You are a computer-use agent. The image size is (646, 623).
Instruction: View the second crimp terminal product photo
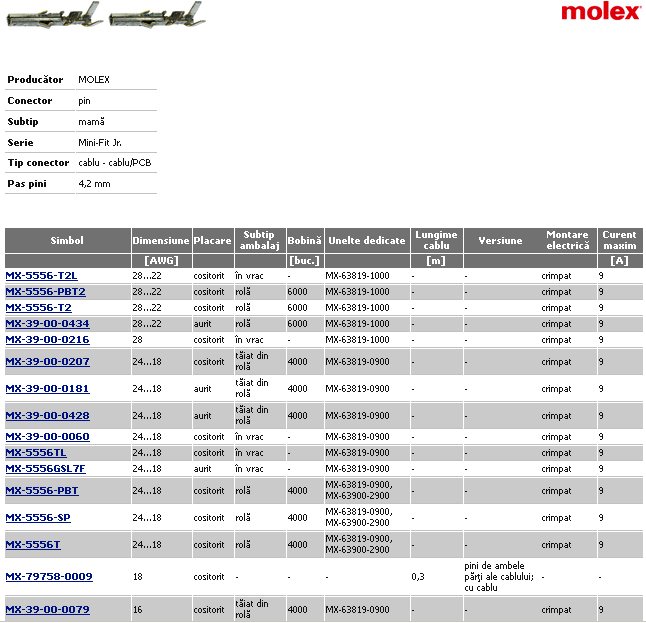point(157,16)
